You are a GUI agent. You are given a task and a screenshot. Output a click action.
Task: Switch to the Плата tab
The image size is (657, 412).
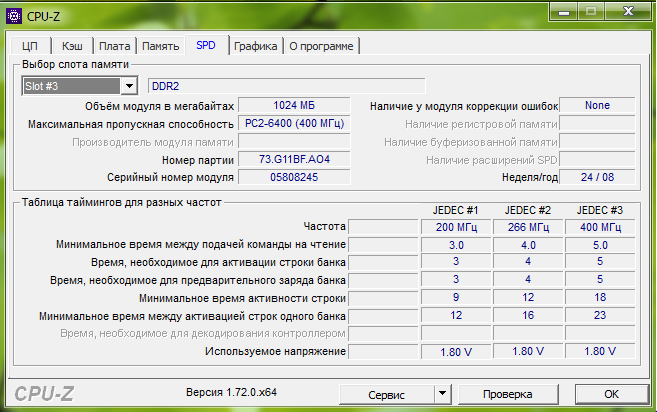tap(115, 46)
